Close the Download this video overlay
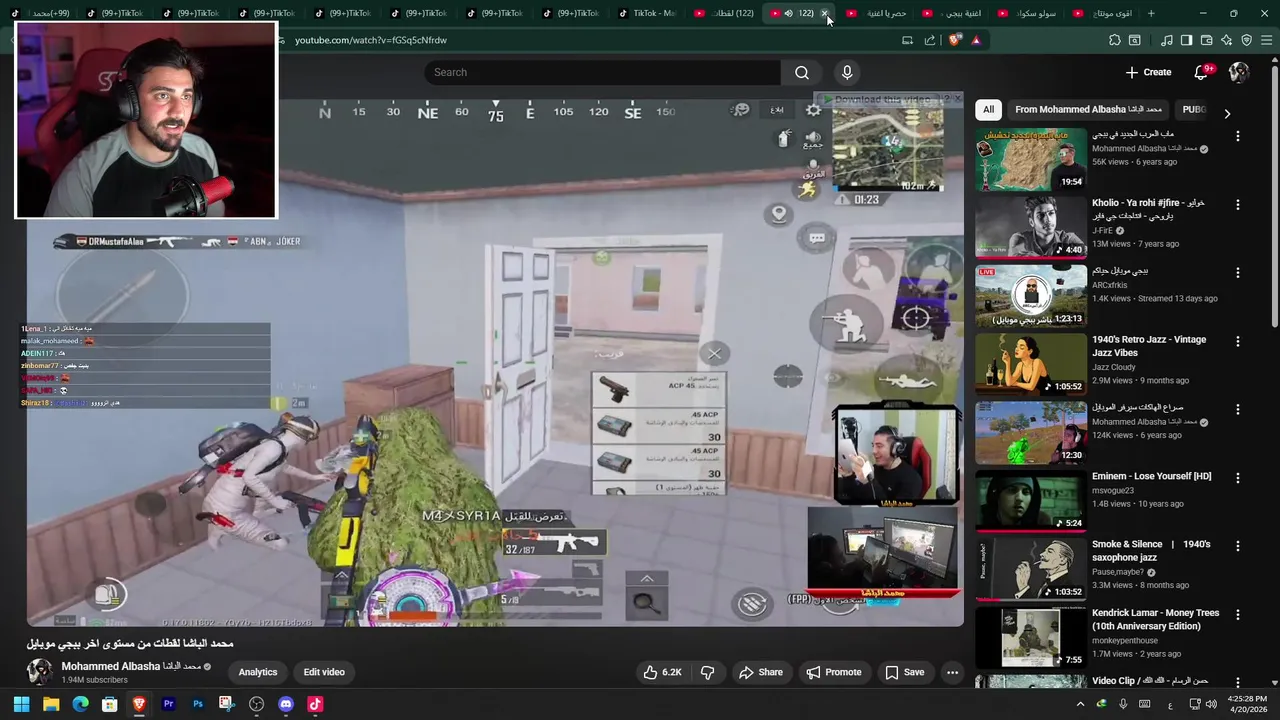Image resolution: width=1280 pixels, height=720 pixels. (x=957, y=98)
